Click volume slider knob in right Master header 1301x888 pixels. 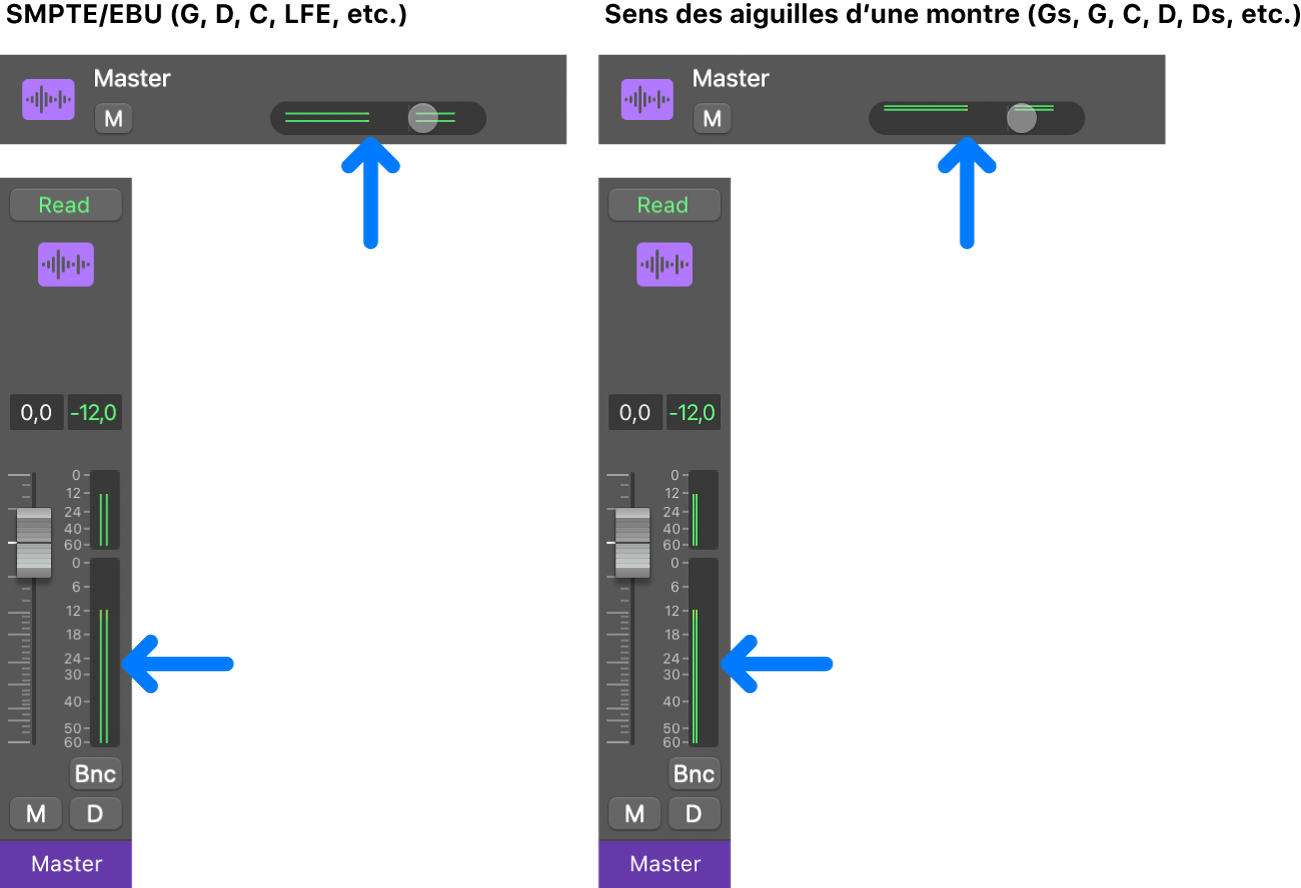pyautogui.click(x=1021, y=118)
